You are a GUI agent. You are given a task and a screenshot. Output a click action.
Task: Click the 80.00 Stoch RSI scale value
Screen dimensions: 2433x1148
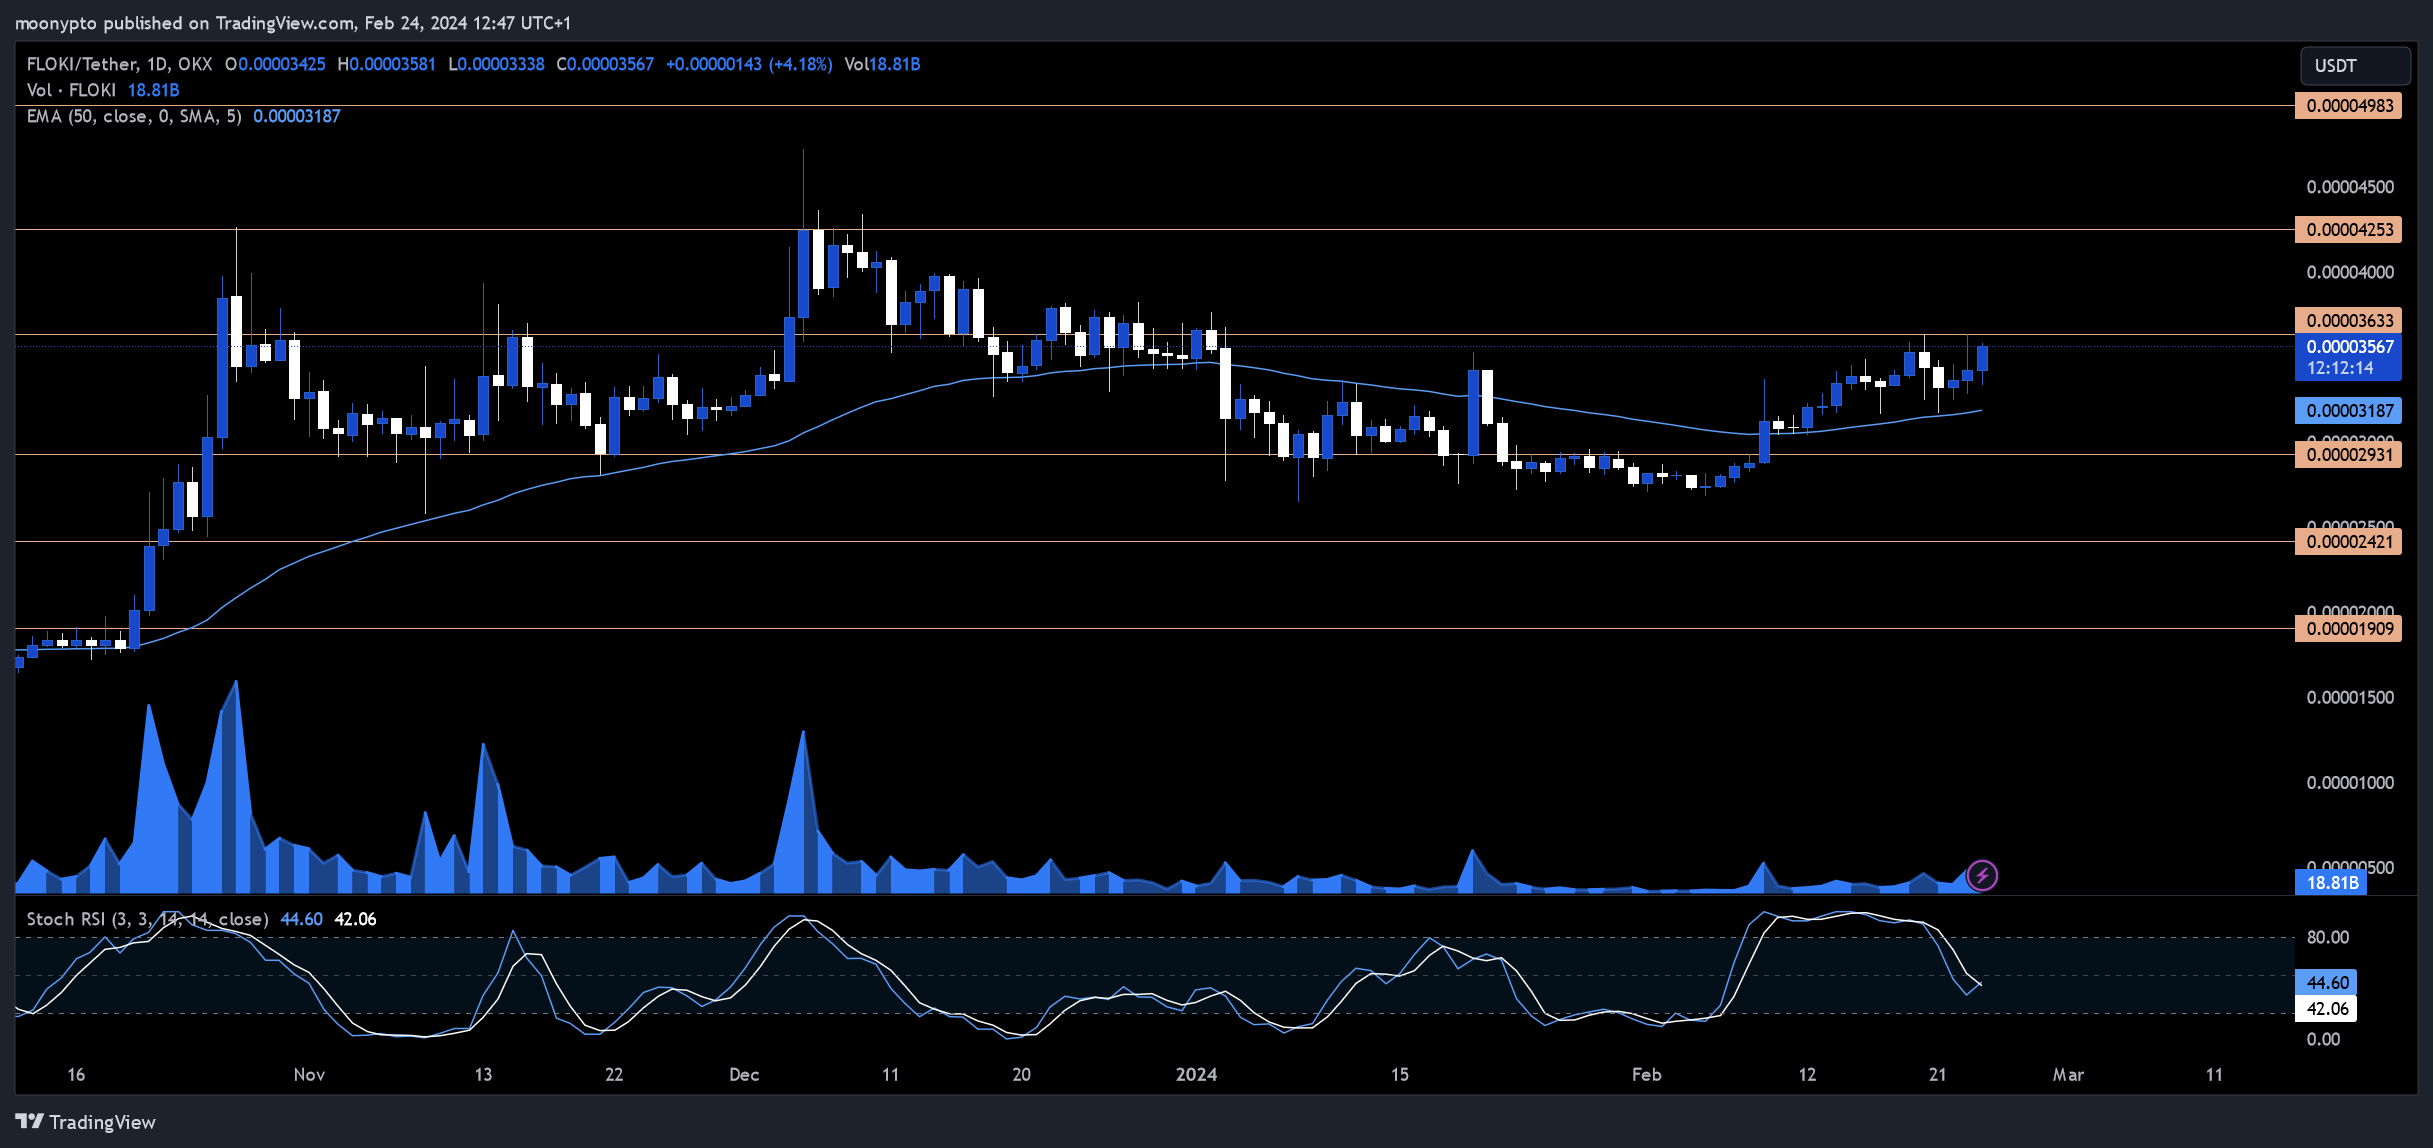[2327, 938]
